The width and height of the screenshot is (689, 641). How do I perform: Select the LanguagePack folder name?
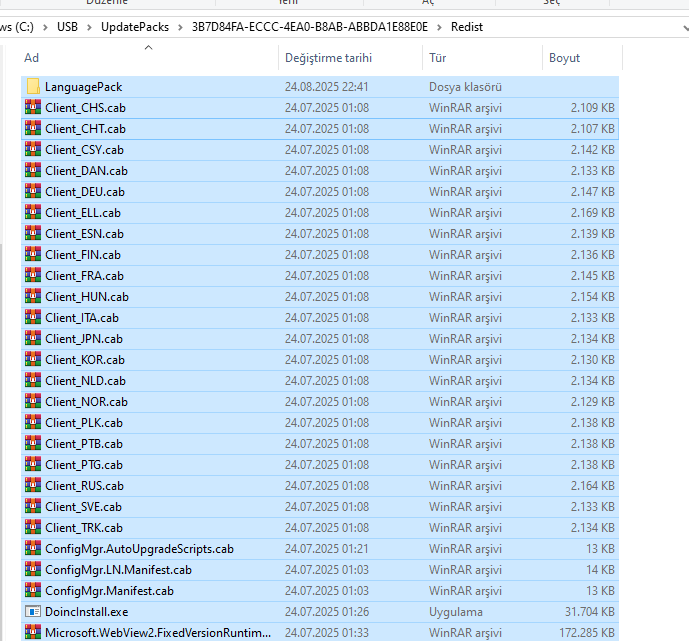click(83, 87)
